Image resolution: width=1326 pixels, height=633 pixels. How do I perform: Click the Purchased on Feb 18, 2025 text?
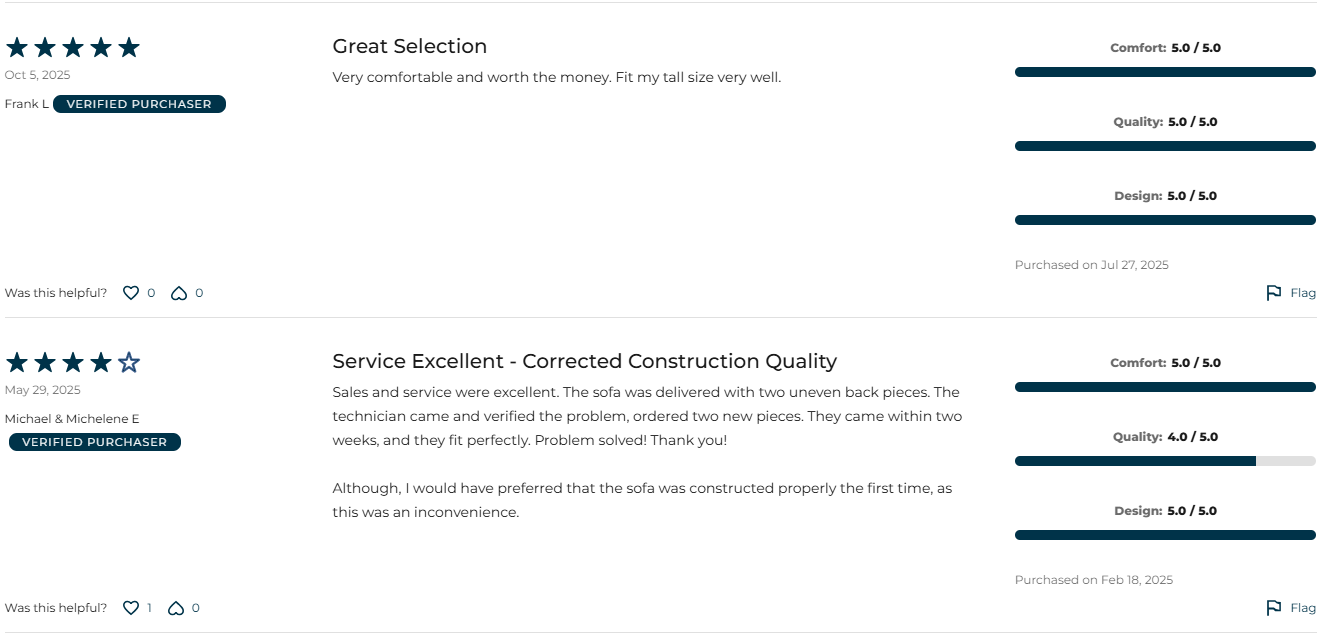click(1093, 580)
